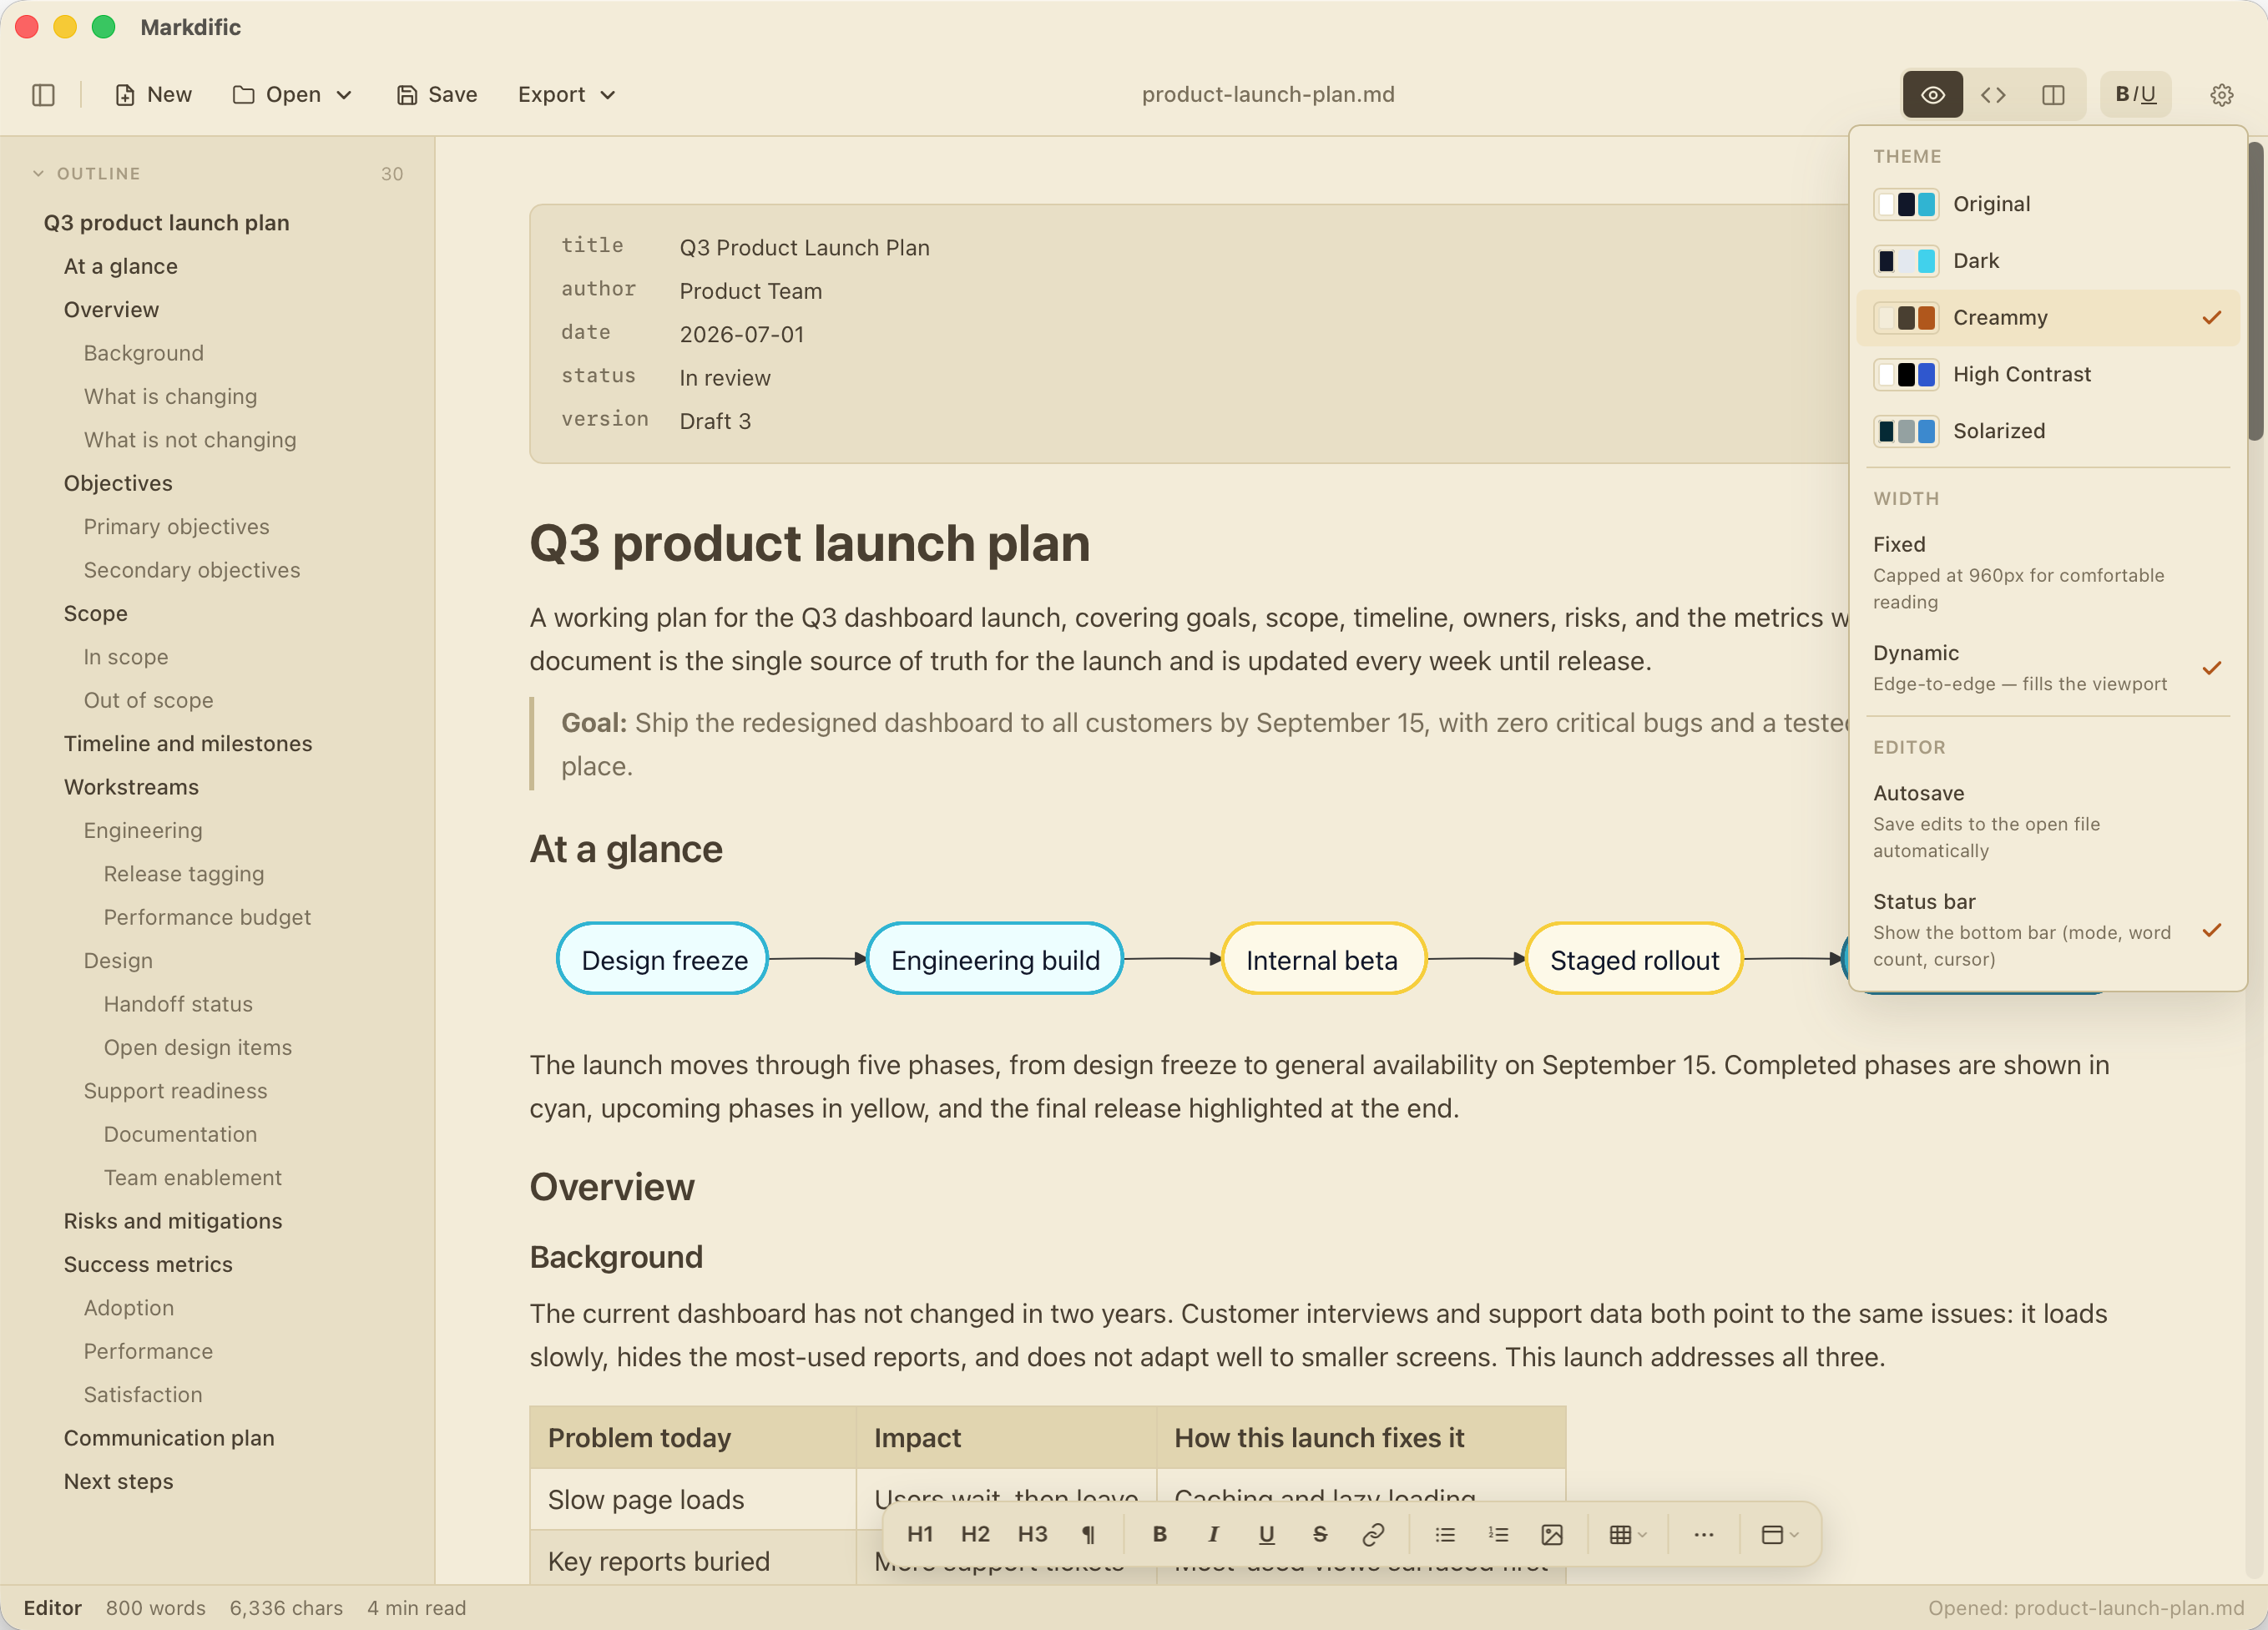Go to Risks and mitigations outline item
The height and width of the screenshot is (1630, 2268).
172,1221
